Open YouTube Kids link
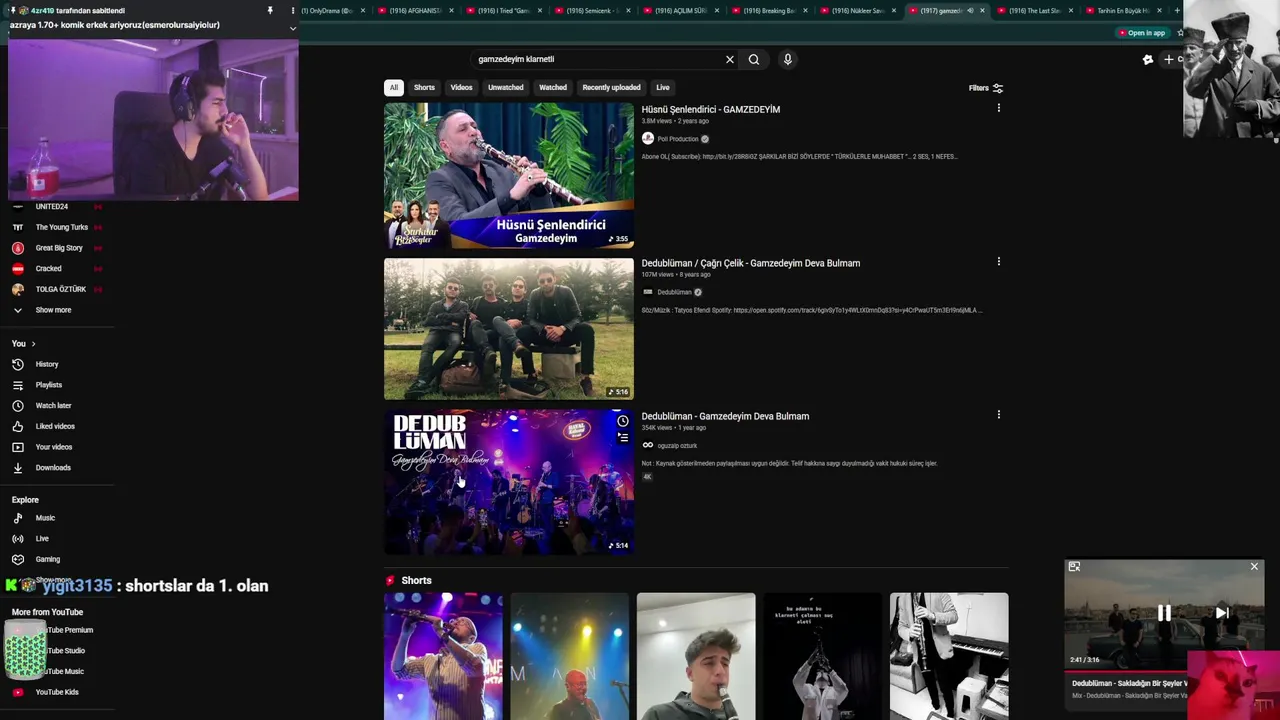The width and height of the screenshot is (1280, 720). [57, 692]
